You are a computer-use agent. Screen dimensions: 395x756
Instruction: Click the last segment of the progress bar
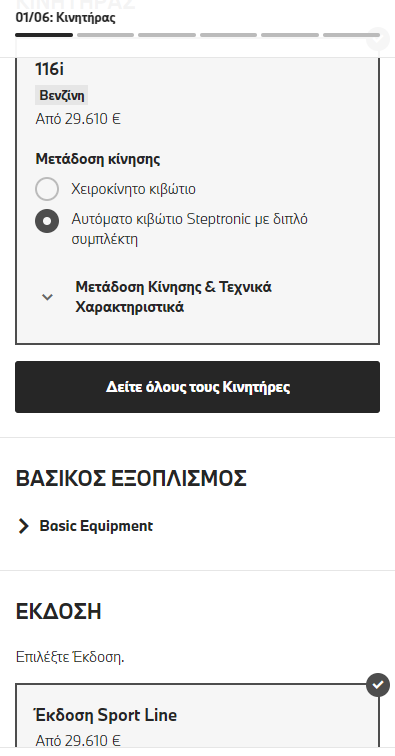(351, 35)
